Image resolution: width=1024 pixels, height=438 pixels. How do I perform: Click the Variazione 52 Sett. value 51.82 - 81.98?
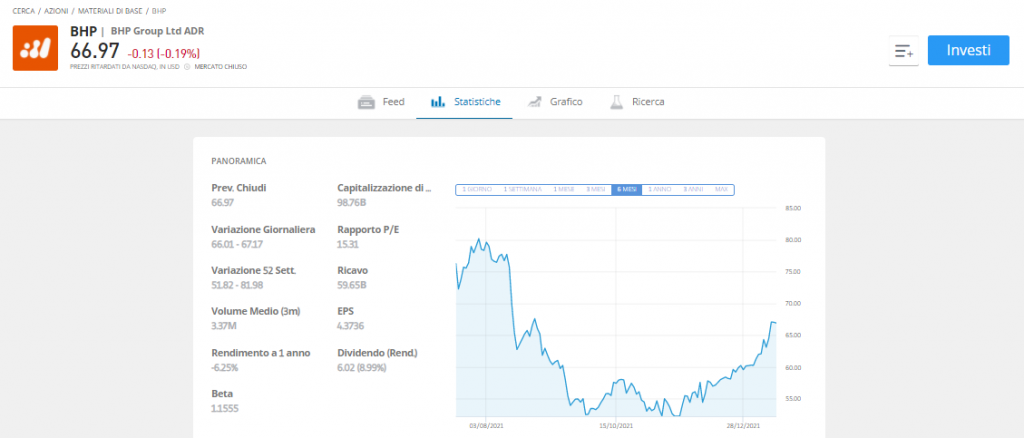(x=239, y=285)
